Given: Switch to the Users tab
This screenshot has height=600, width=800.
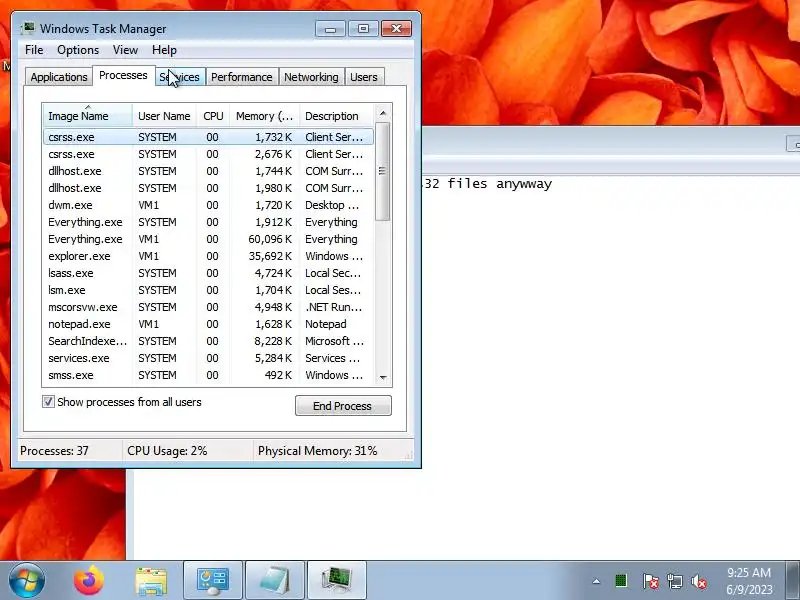Looking at the screenshot, I should (364, 77).
